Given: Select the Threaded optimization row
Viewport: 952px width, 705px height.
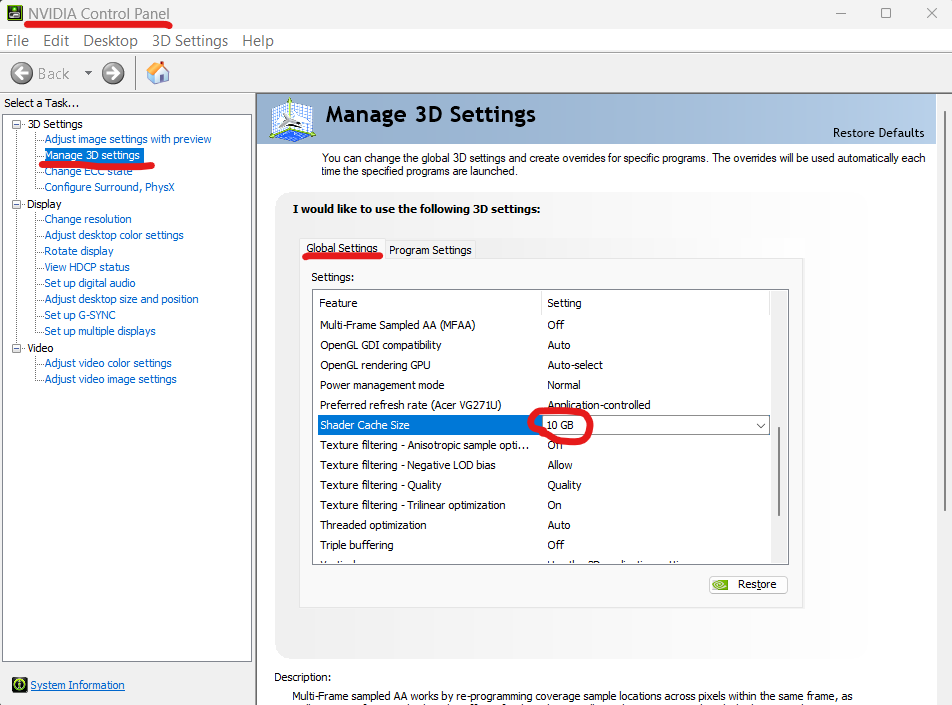Looking at the screenshot, I should click(x=543, y=525).
